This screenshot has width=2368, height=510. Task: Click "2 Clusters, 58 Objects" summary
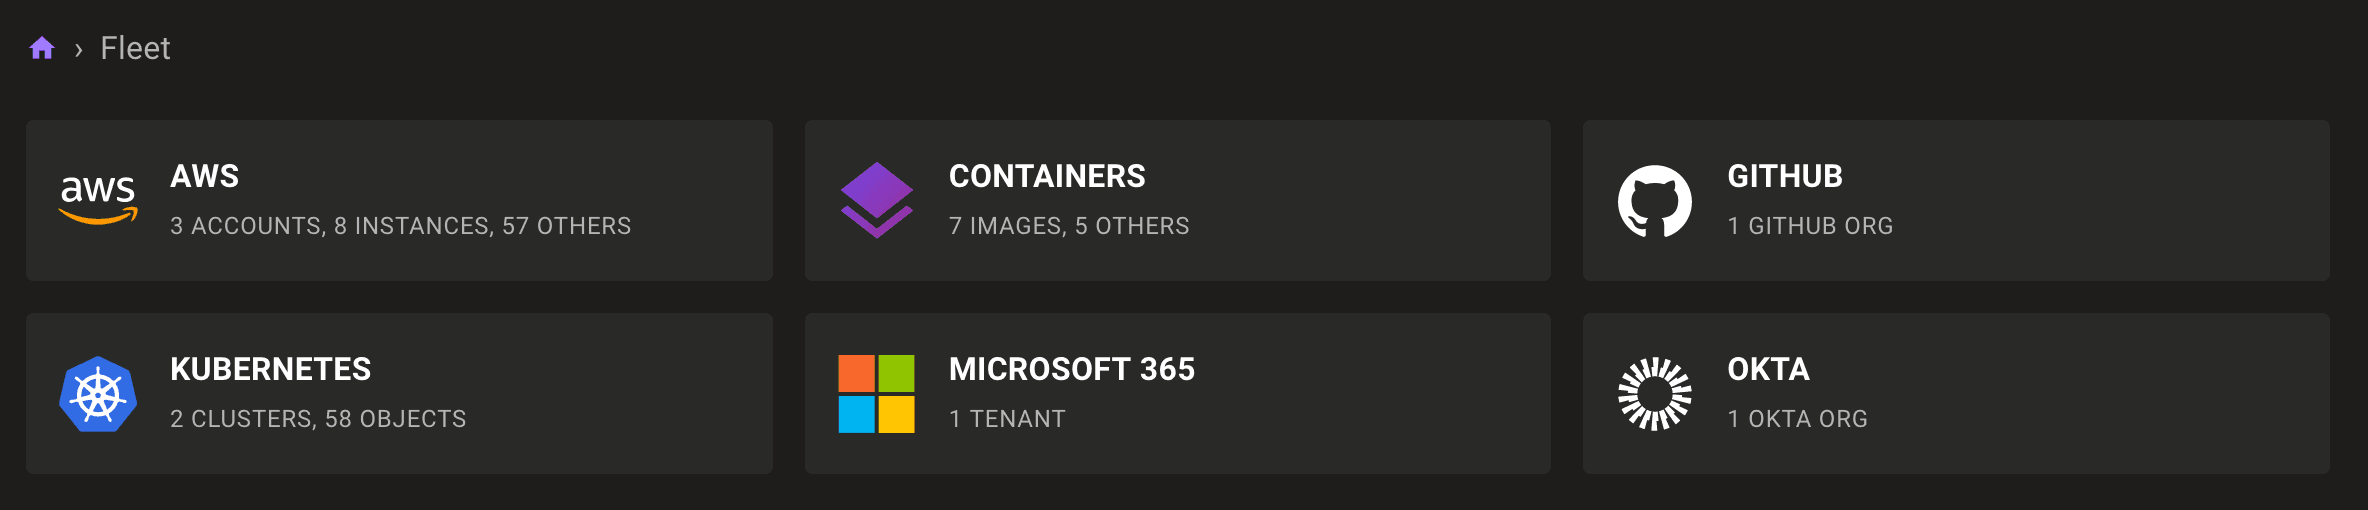pyautogui.click(x=318, y=419)
